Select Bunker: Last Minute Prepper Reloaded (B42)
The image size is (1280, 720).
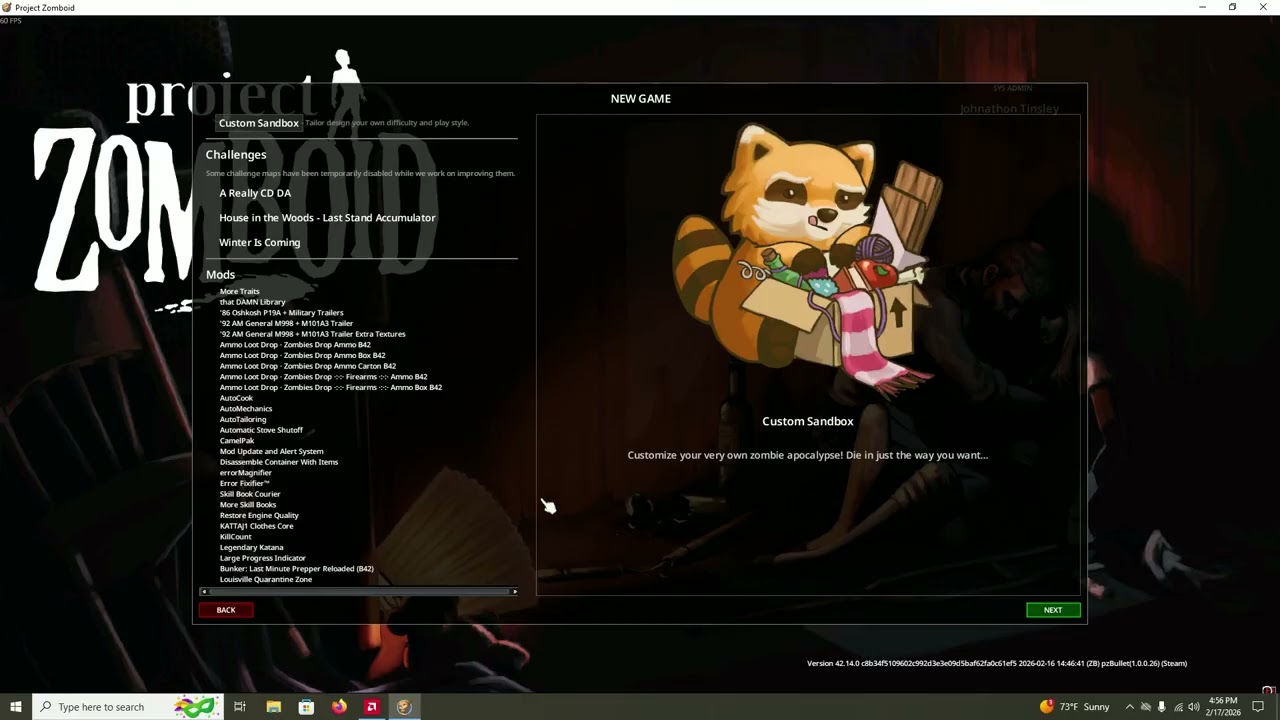click(296, 569)
